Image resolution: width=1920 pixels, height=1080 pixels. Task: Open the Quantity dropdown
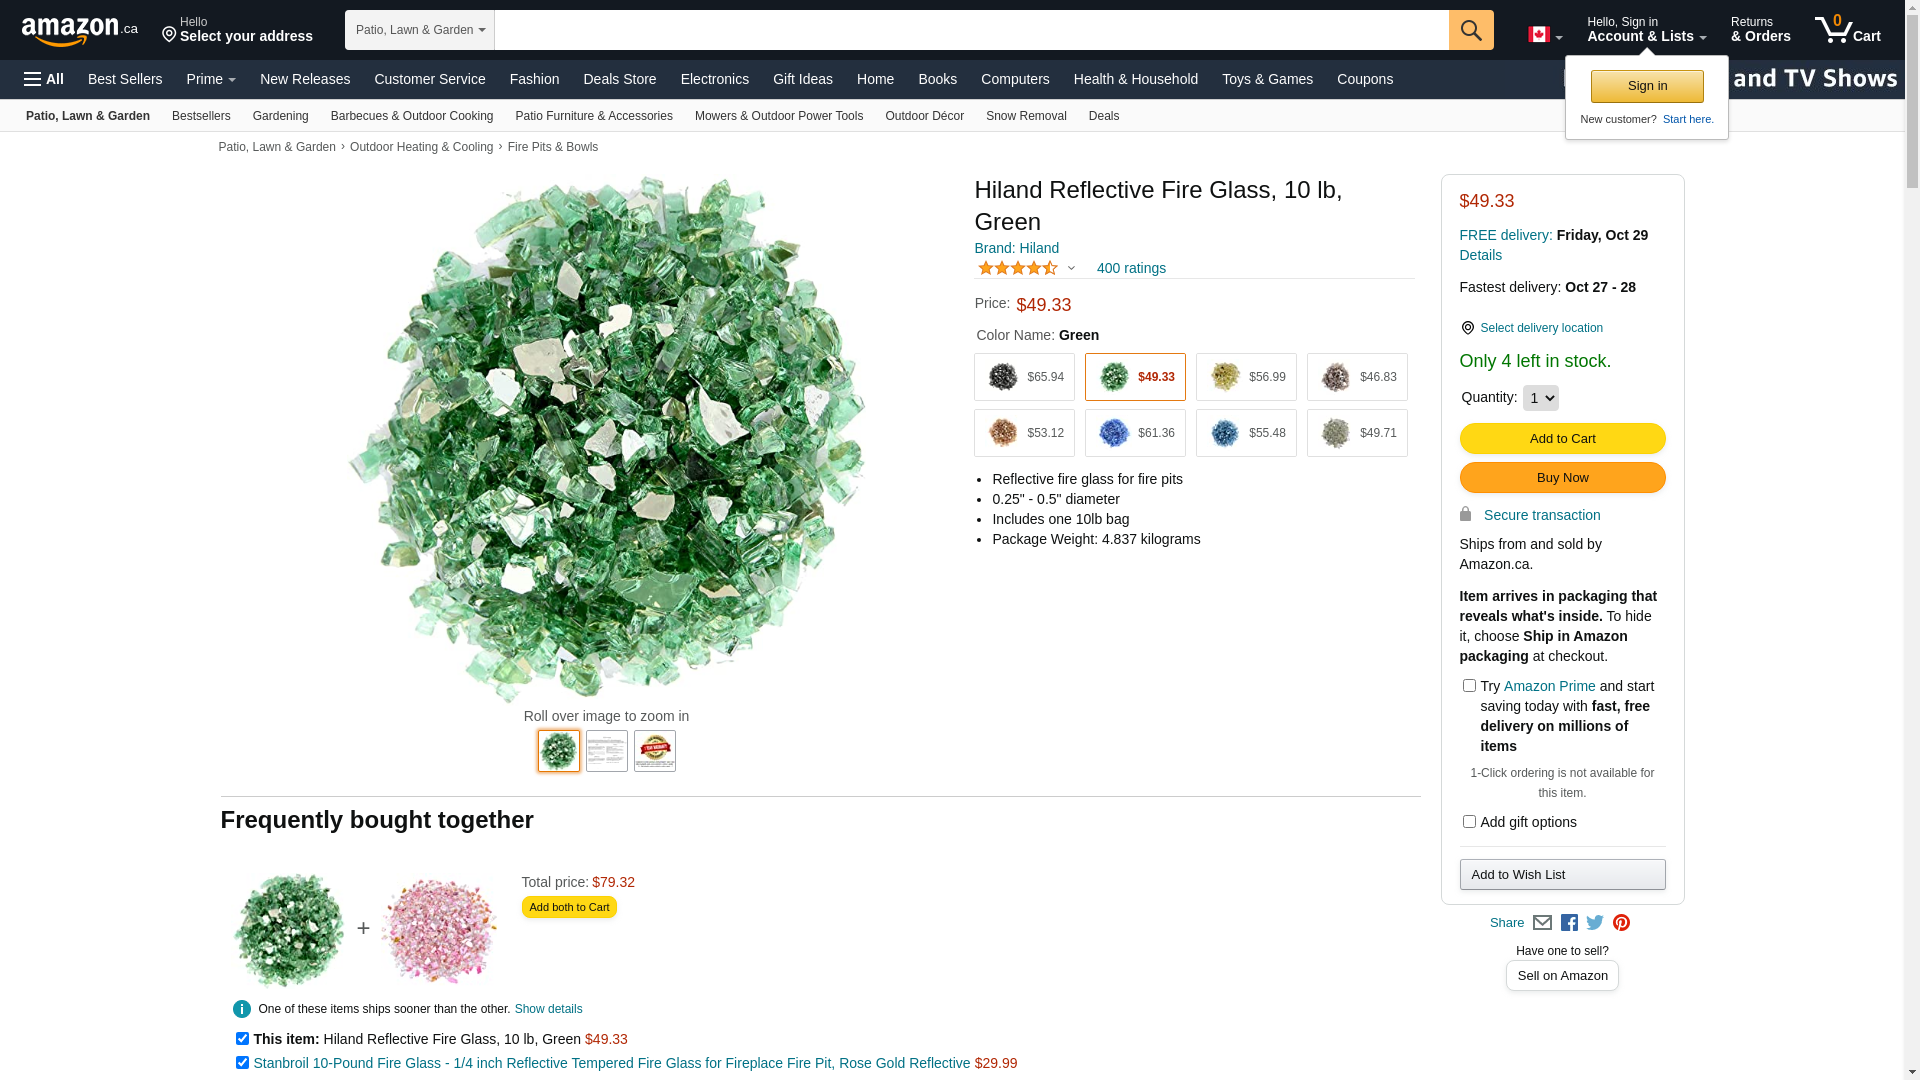(x=1540, y=398)
